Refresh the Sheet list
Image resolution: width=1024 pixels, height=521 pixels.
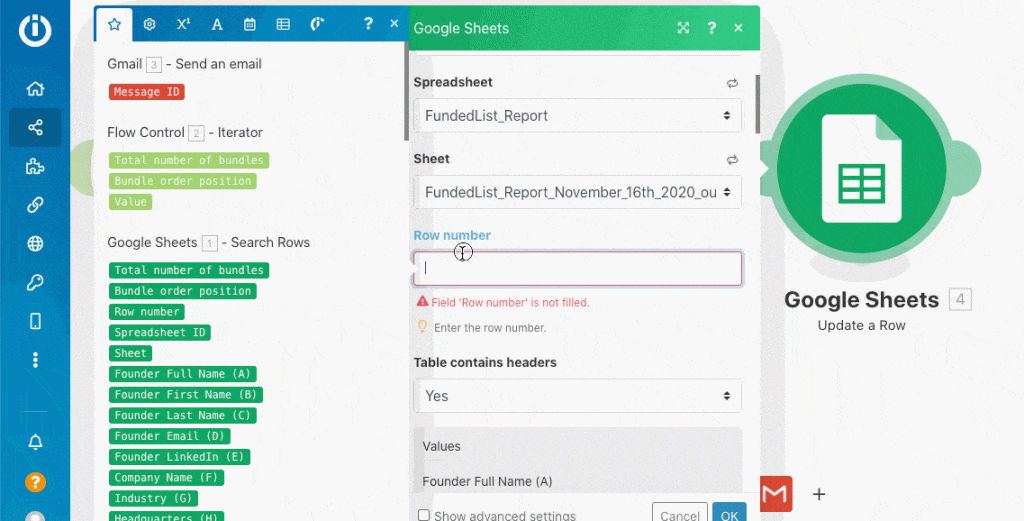coord(732,159)
